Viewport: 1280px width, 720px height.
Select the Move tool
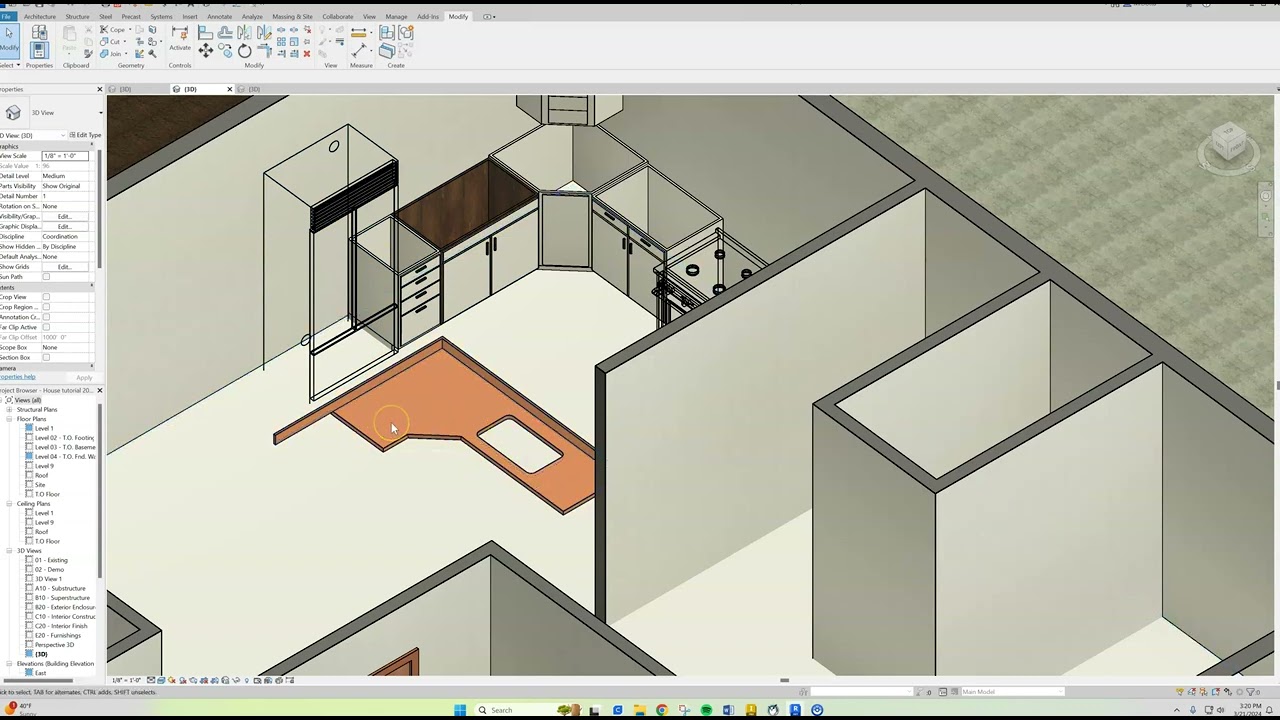(205, 50)
